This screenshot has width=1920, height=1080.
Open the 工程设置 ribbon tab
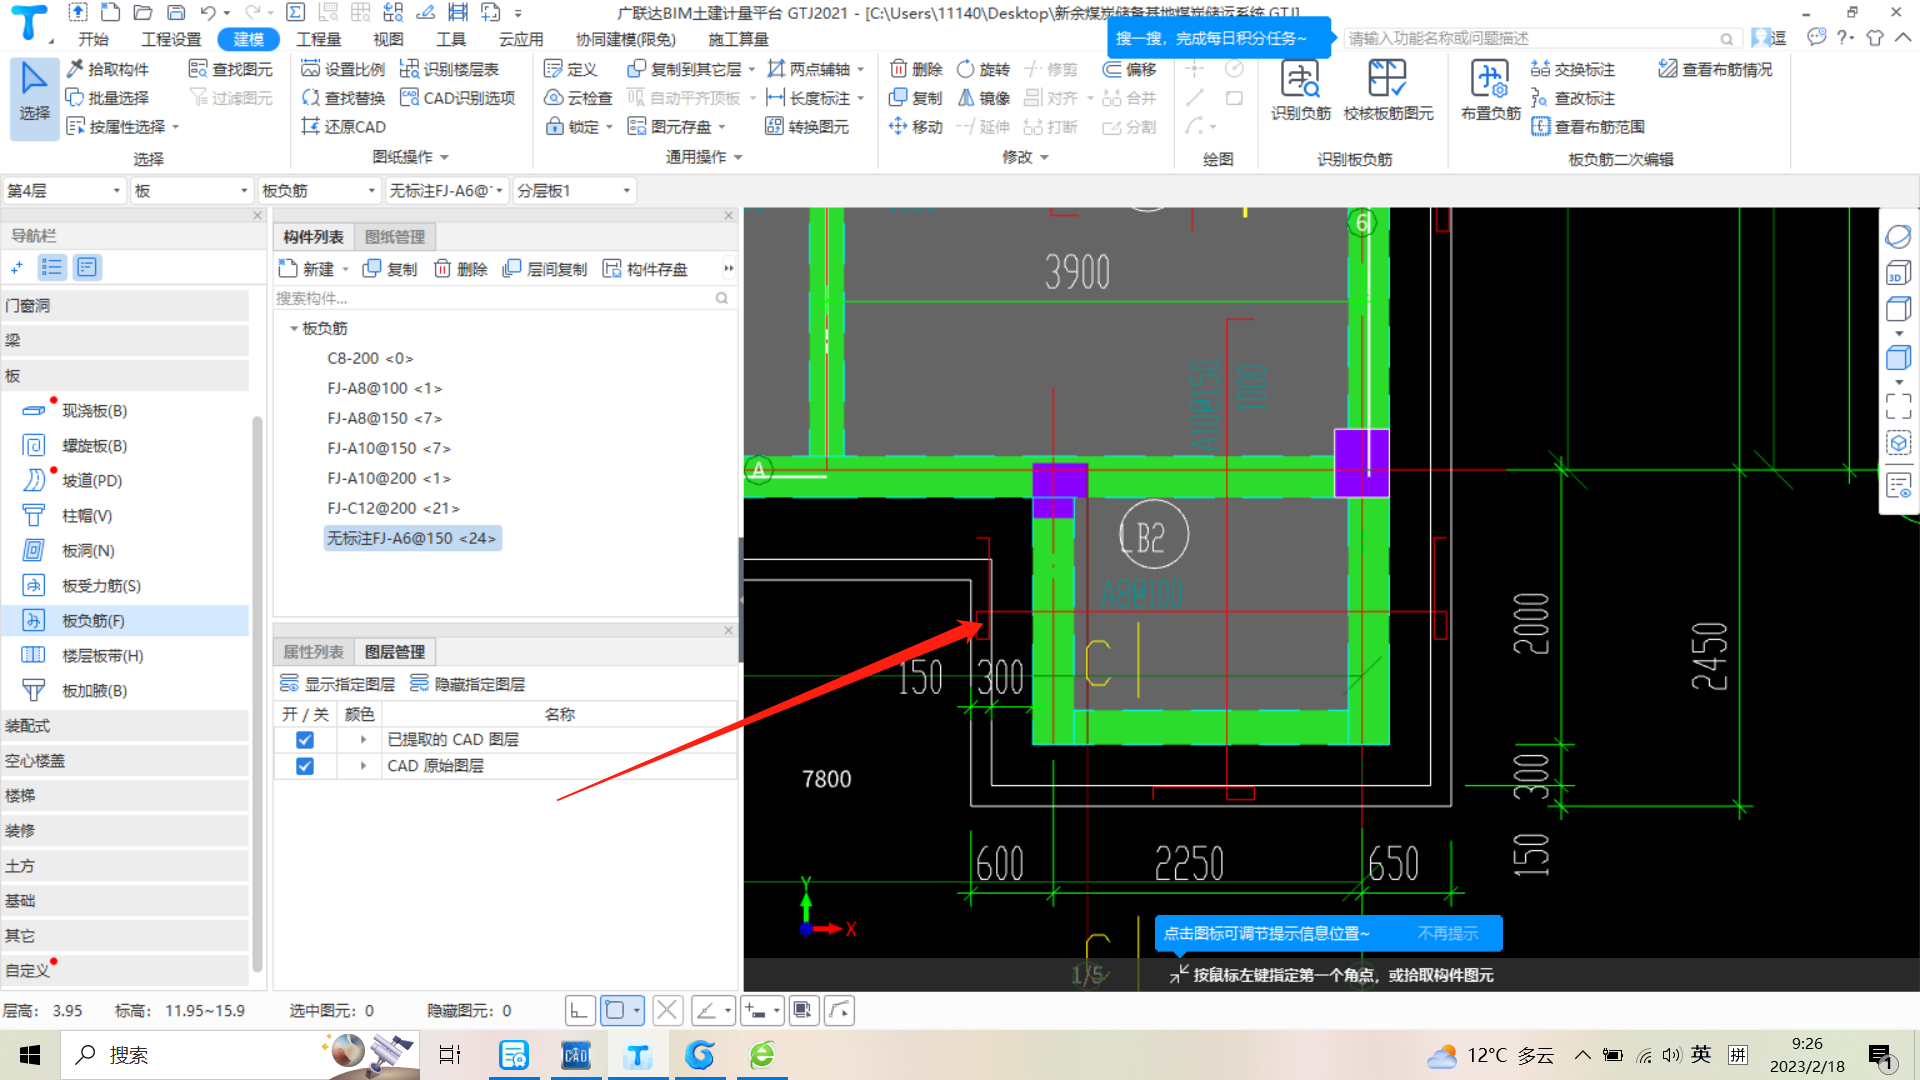pyautogui.click(x=171, y=39)
